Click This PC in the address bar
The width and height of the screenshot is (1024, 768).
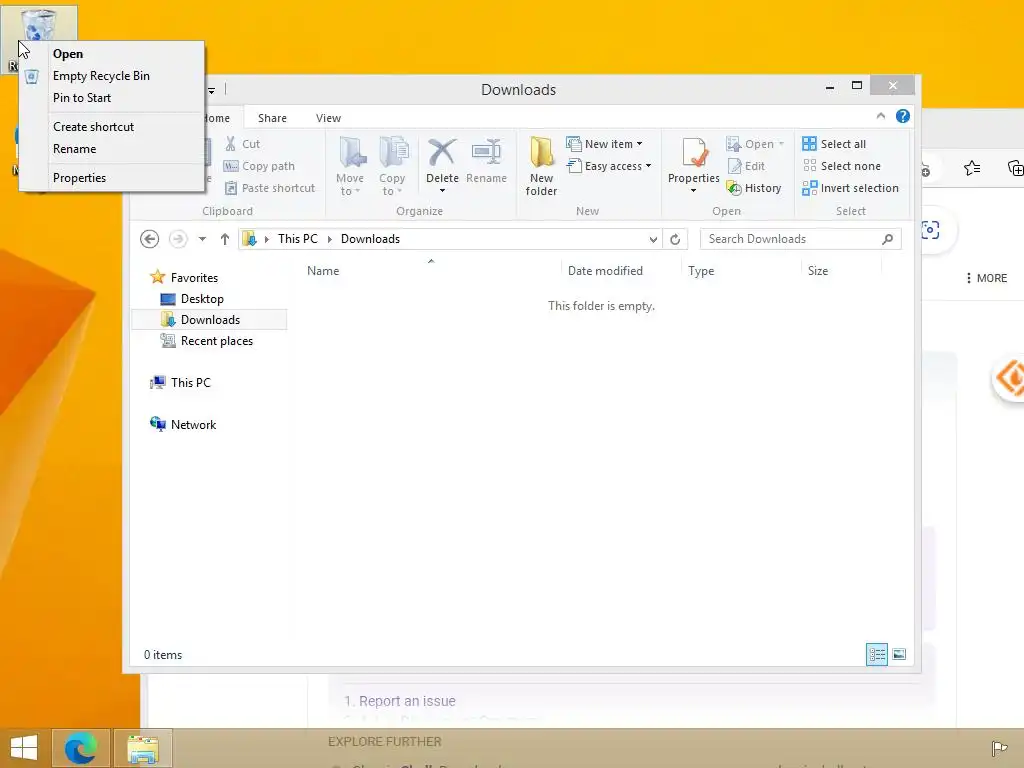pyautogui.click(x=298, y=239)
